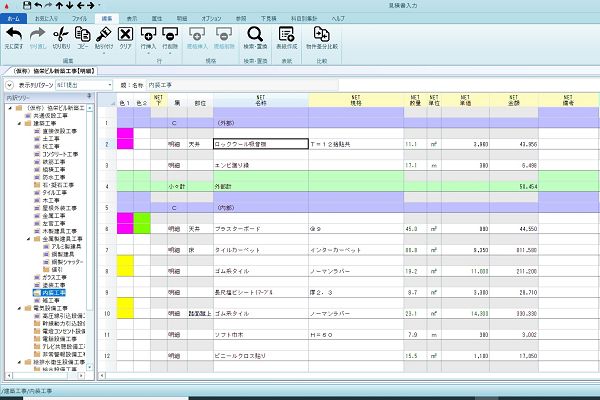
Task: Click the 貼り付け paste brush icon
Action: point(103,34)
